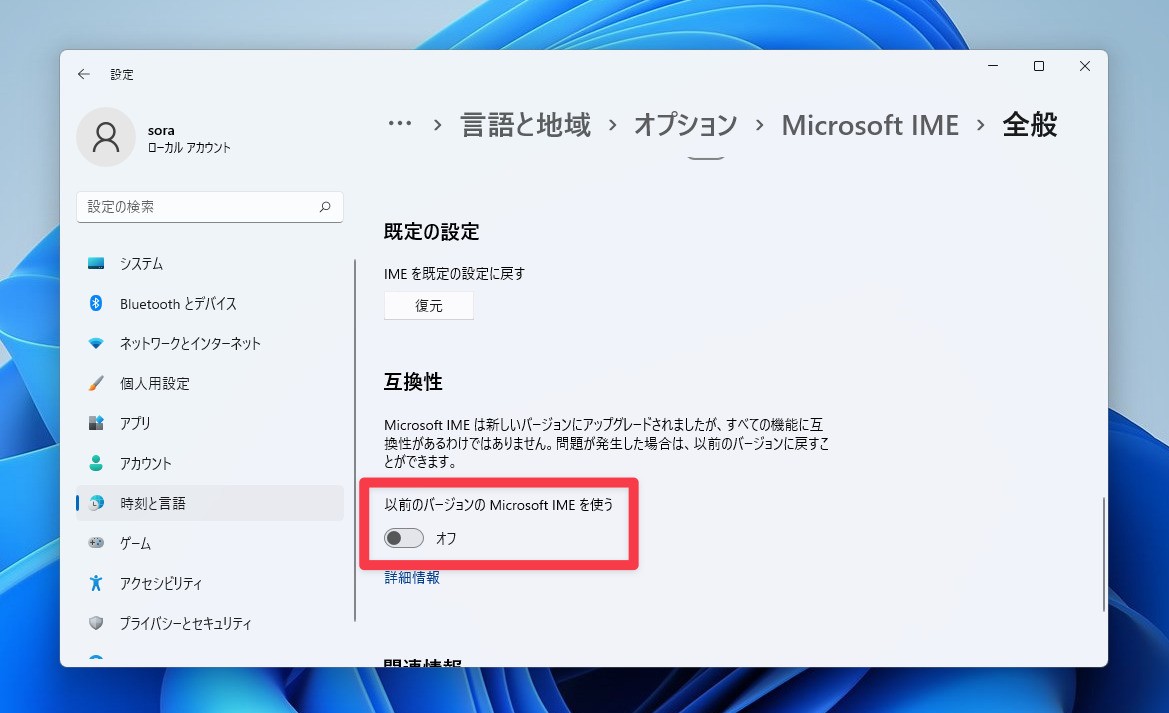Screen dimensions: 1169x713
Task: Navigate to 言語と地域 in the breadcrumb
Action: click(524, 124)
